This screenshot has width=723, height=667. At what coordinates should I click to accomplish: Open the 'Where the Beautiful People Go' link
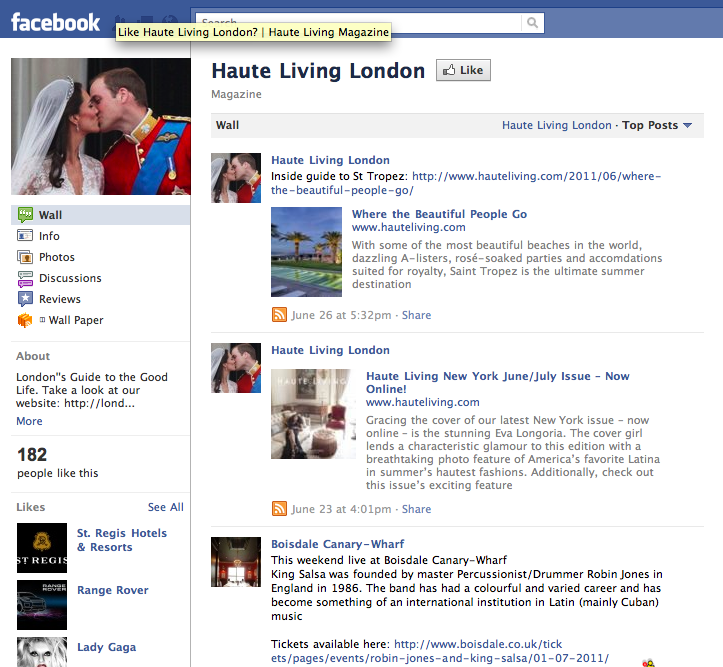tap(439, 214)
